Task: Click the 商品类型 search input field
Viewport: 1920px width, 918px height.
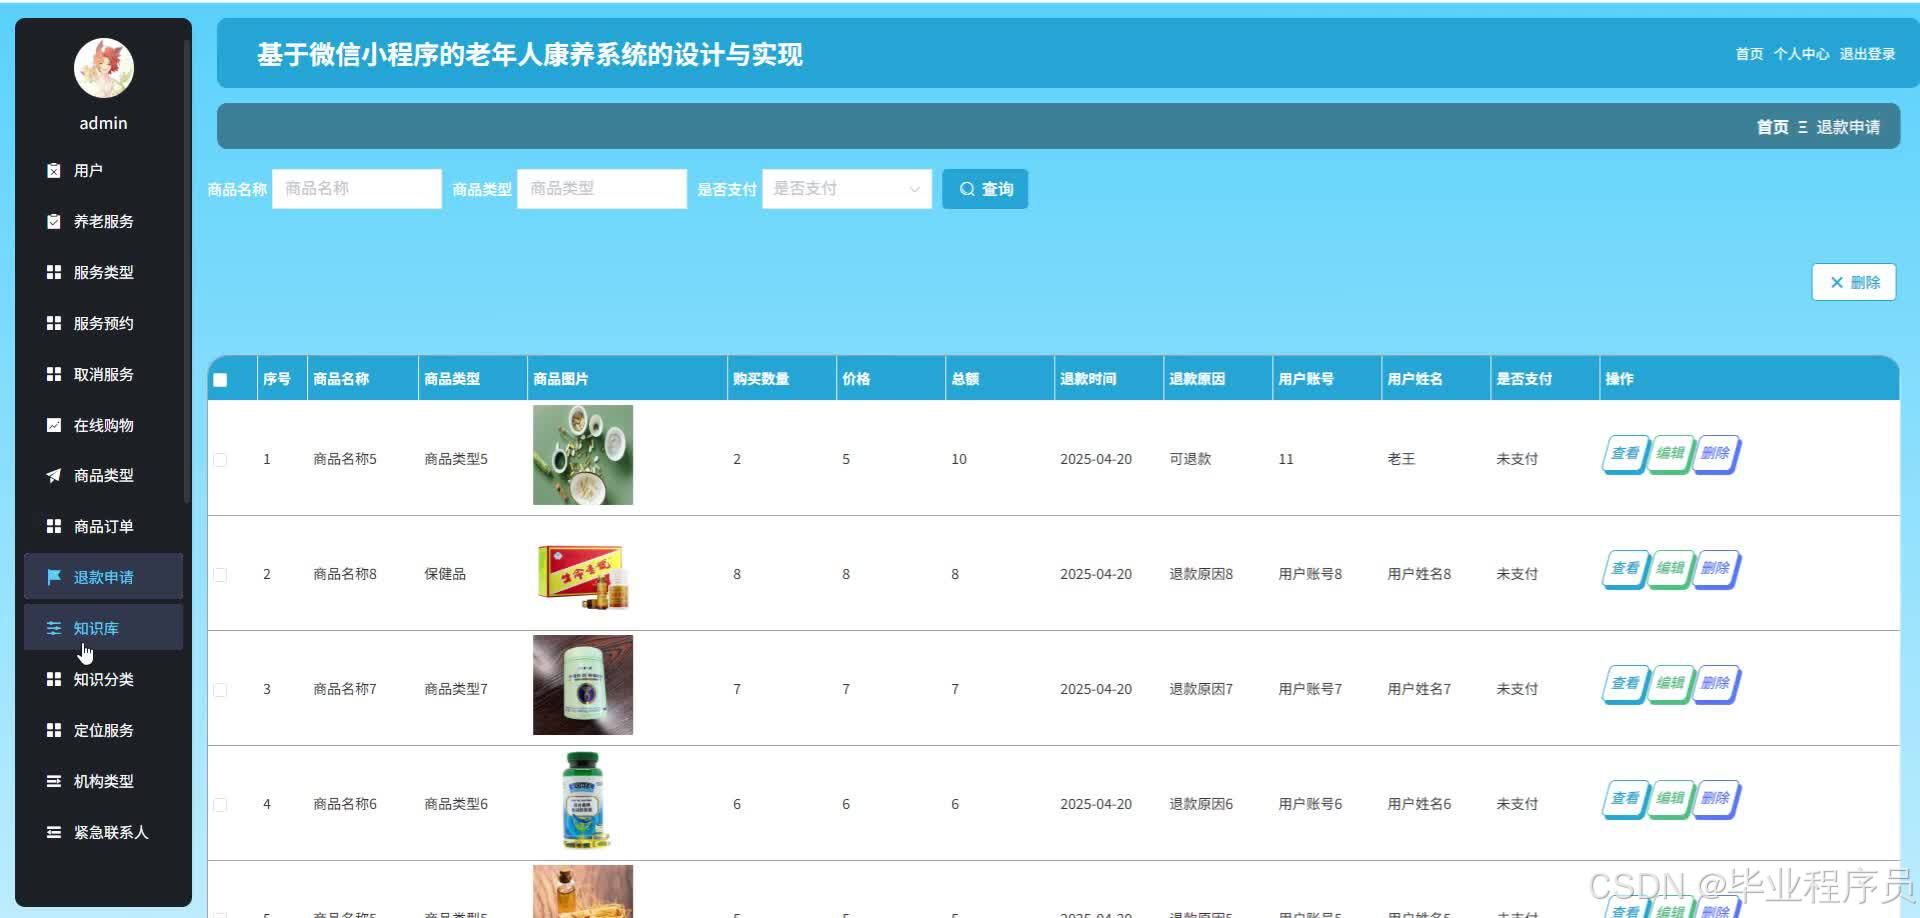Action: (602, 189)
